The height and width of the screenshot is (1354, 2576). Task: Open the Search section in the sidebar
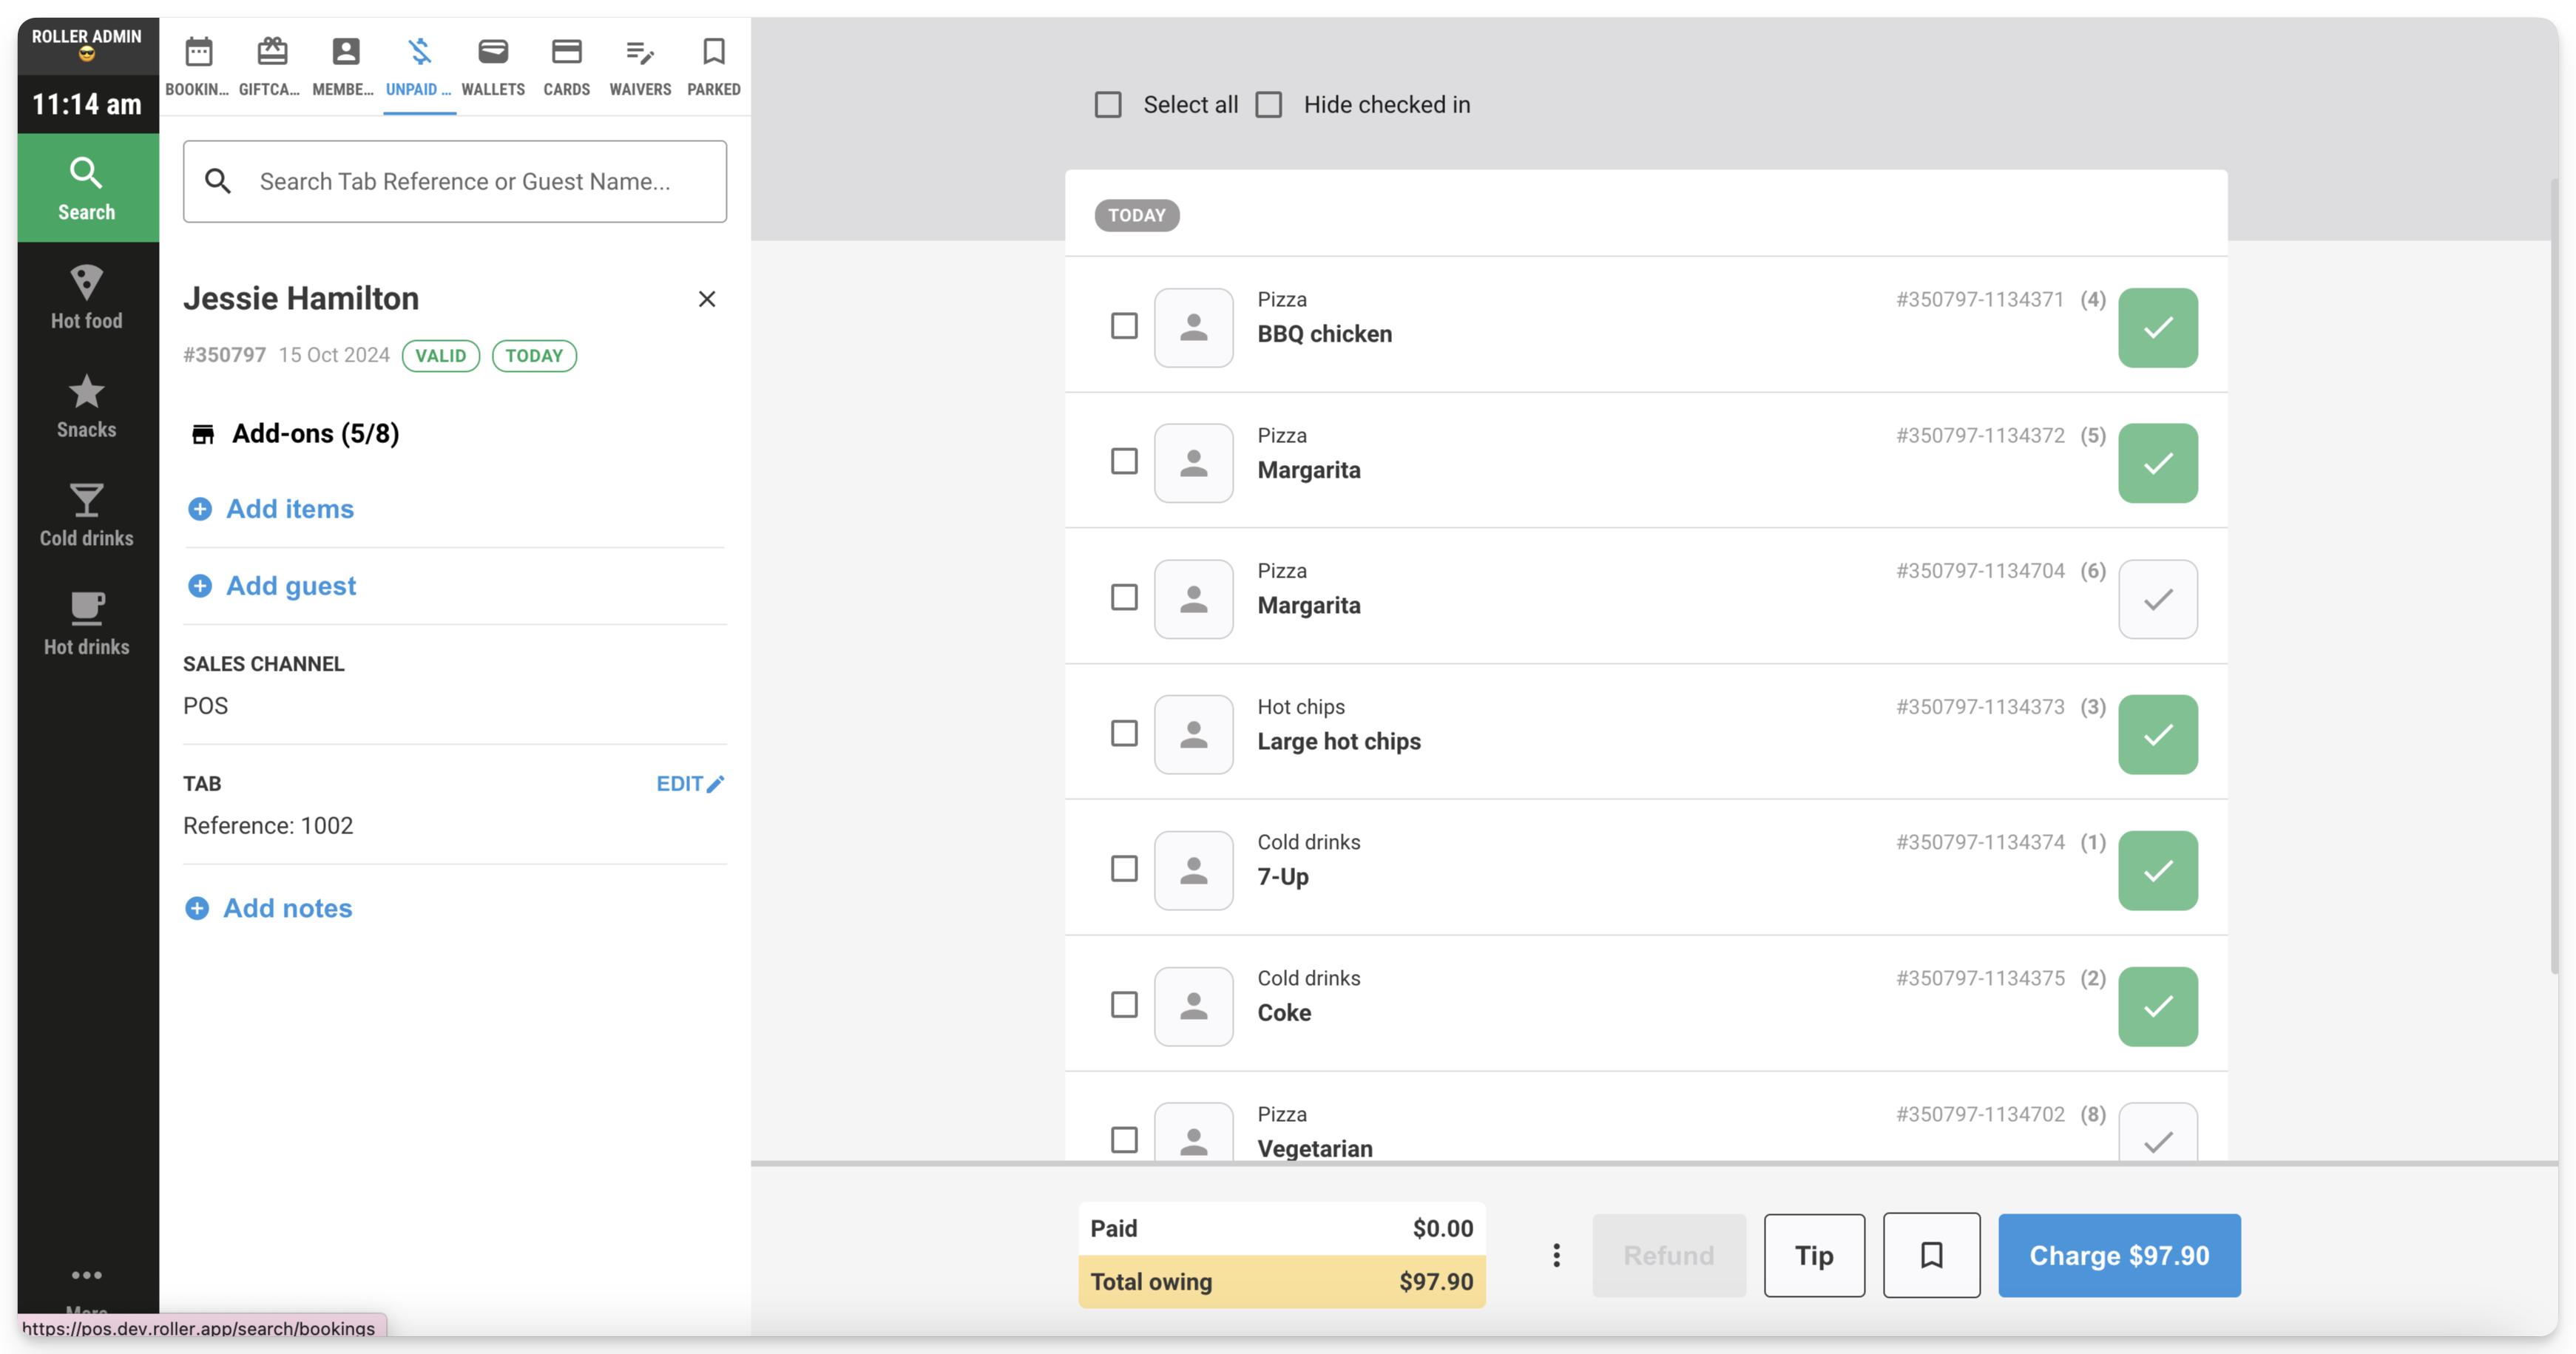point(87,188)
